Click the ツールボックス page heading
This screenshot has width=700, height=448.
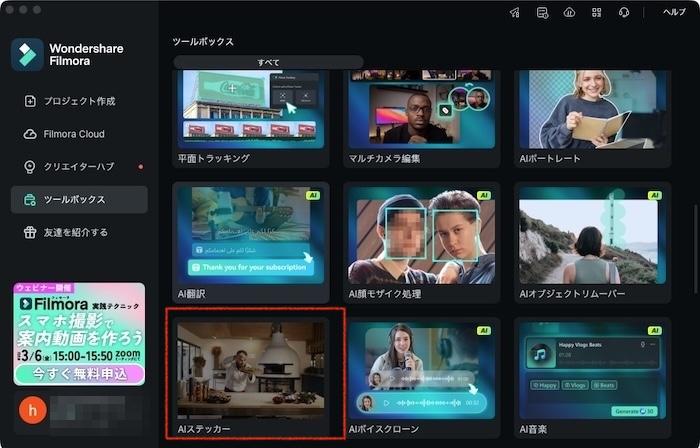[203, 41]
